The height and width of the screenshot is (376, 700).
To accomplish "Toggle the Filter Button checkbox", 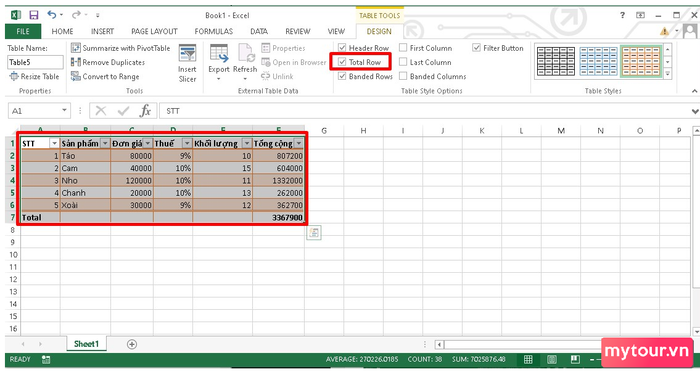I will coord(476,47).
